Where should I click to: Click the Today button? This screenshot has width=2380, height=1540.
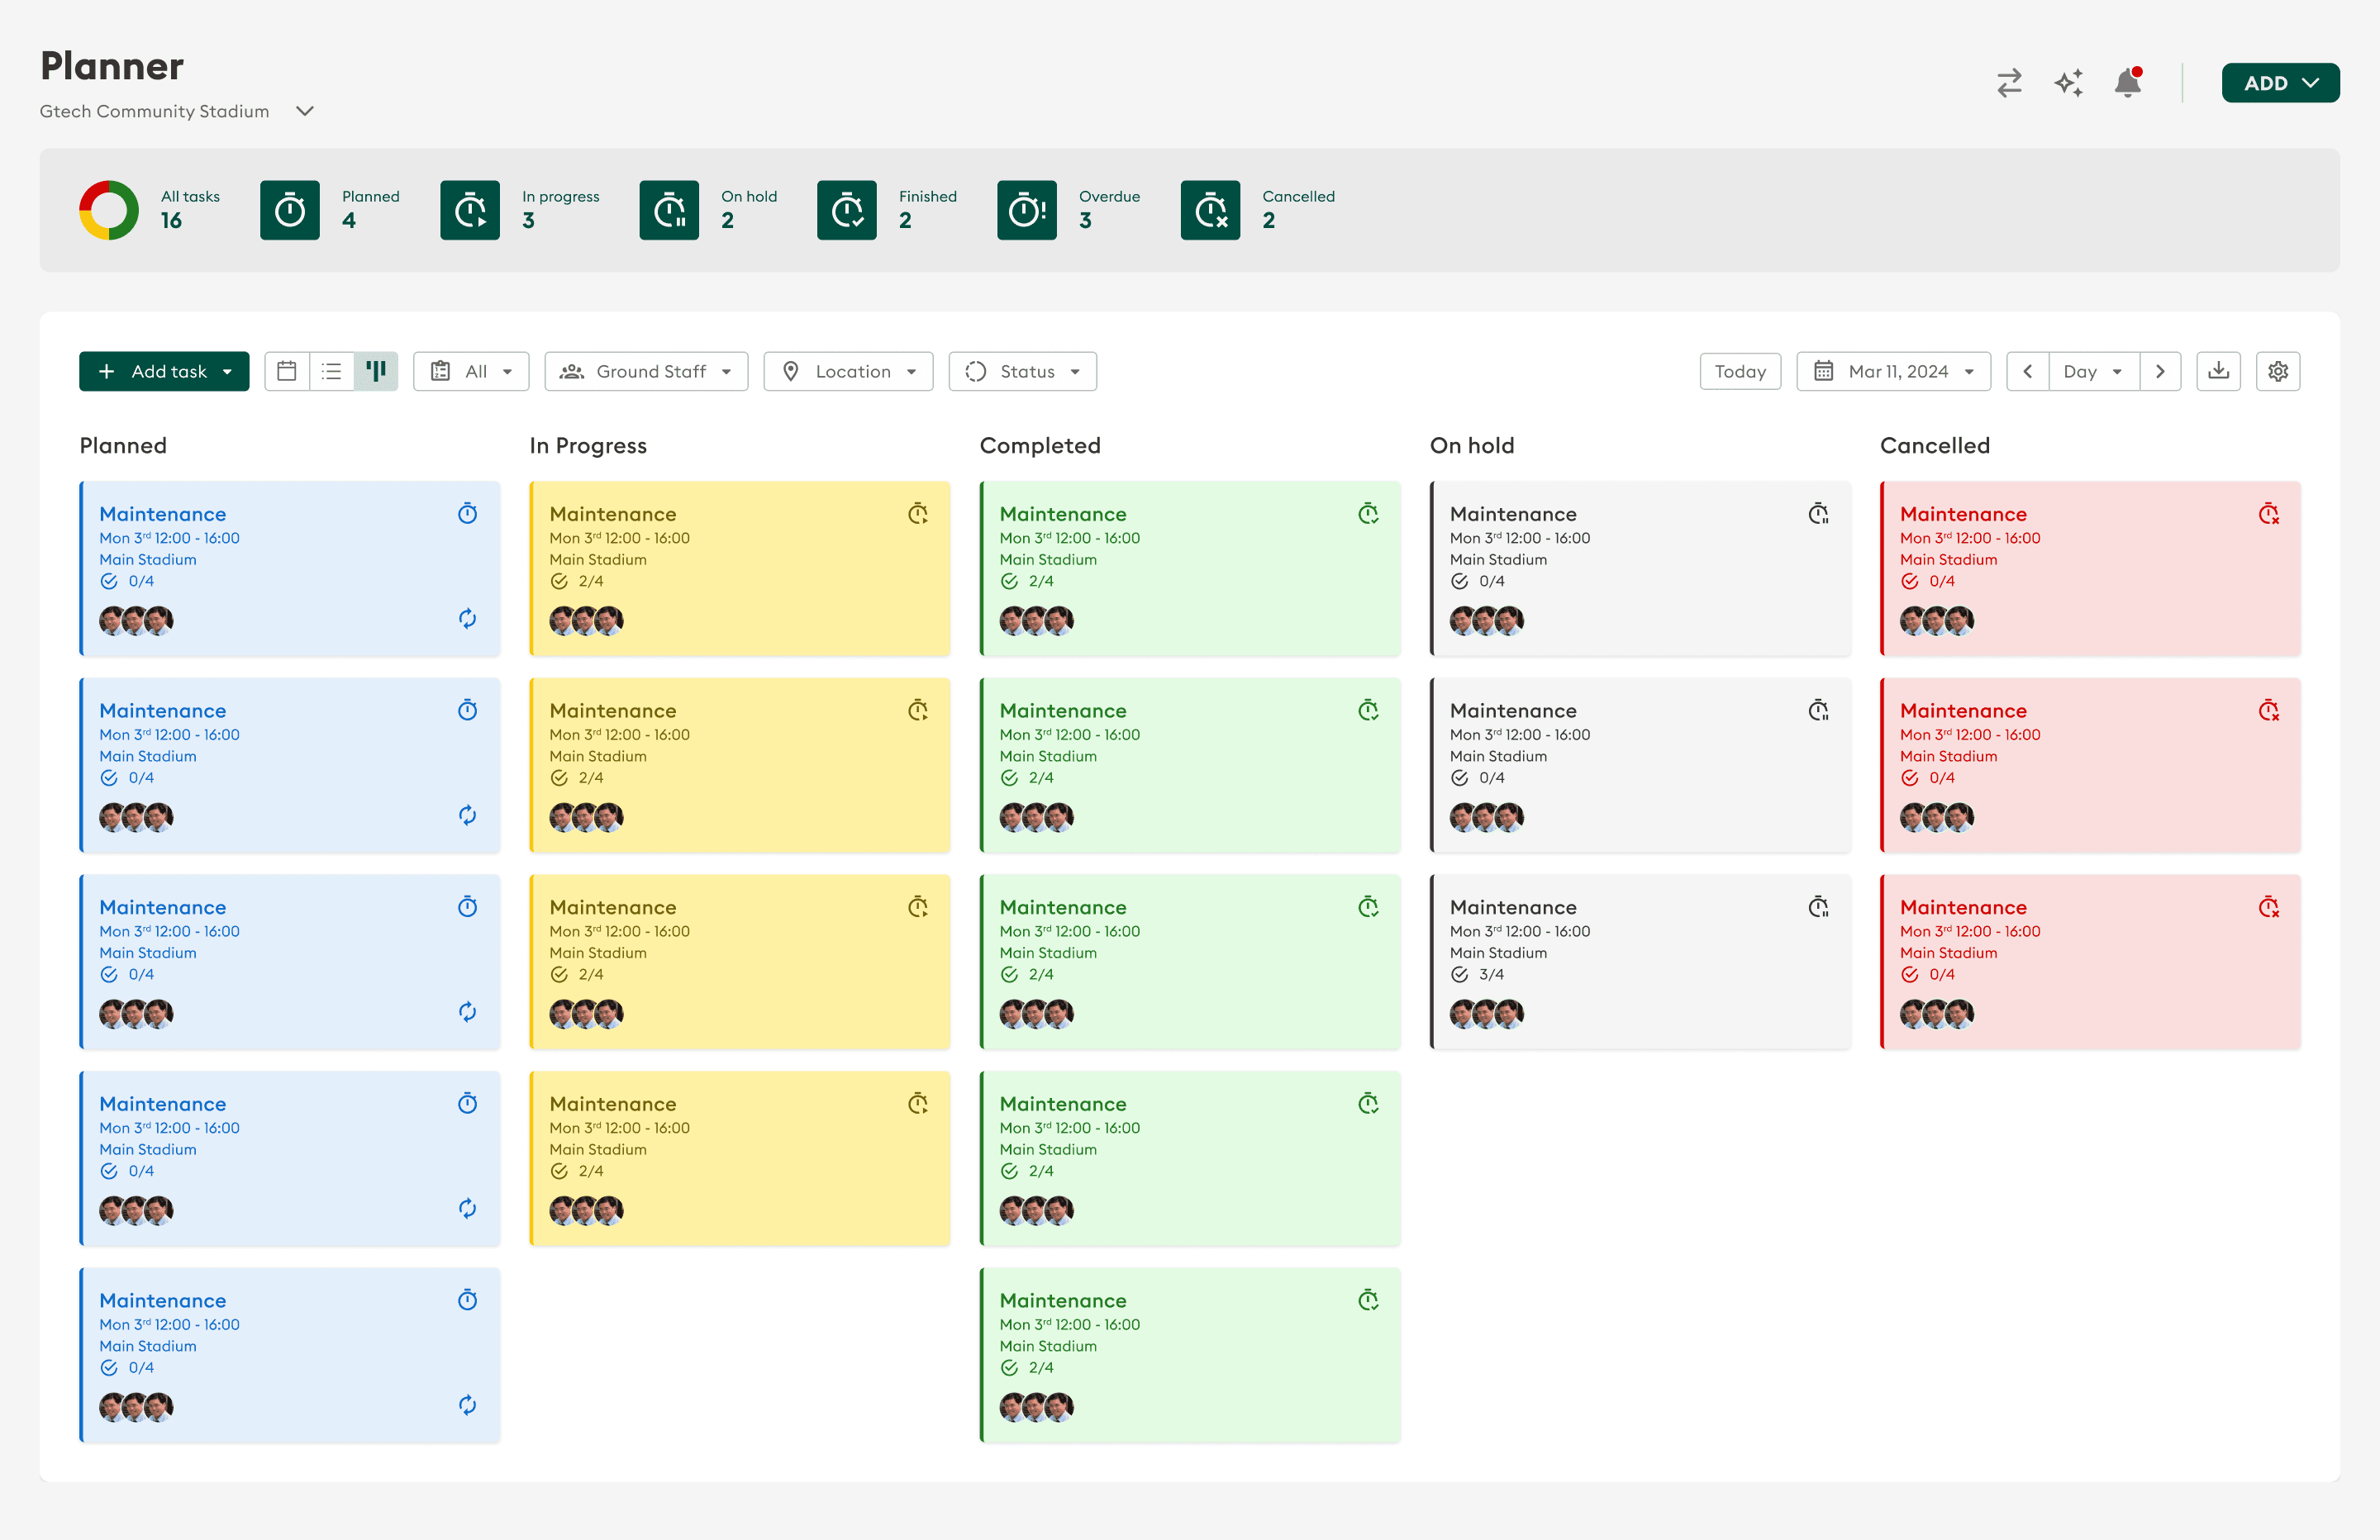1740,371
